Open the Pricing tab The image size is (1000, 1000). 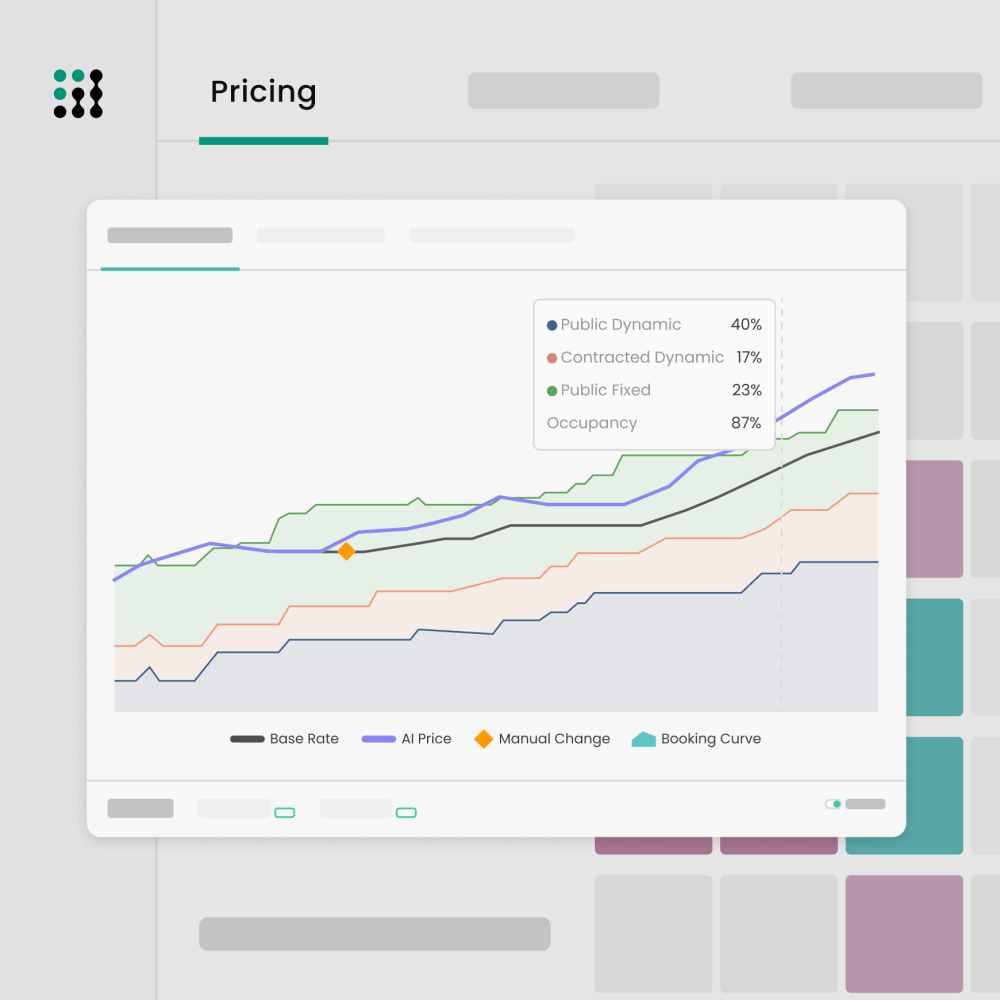pyautogui.click(x=263, y=93)
